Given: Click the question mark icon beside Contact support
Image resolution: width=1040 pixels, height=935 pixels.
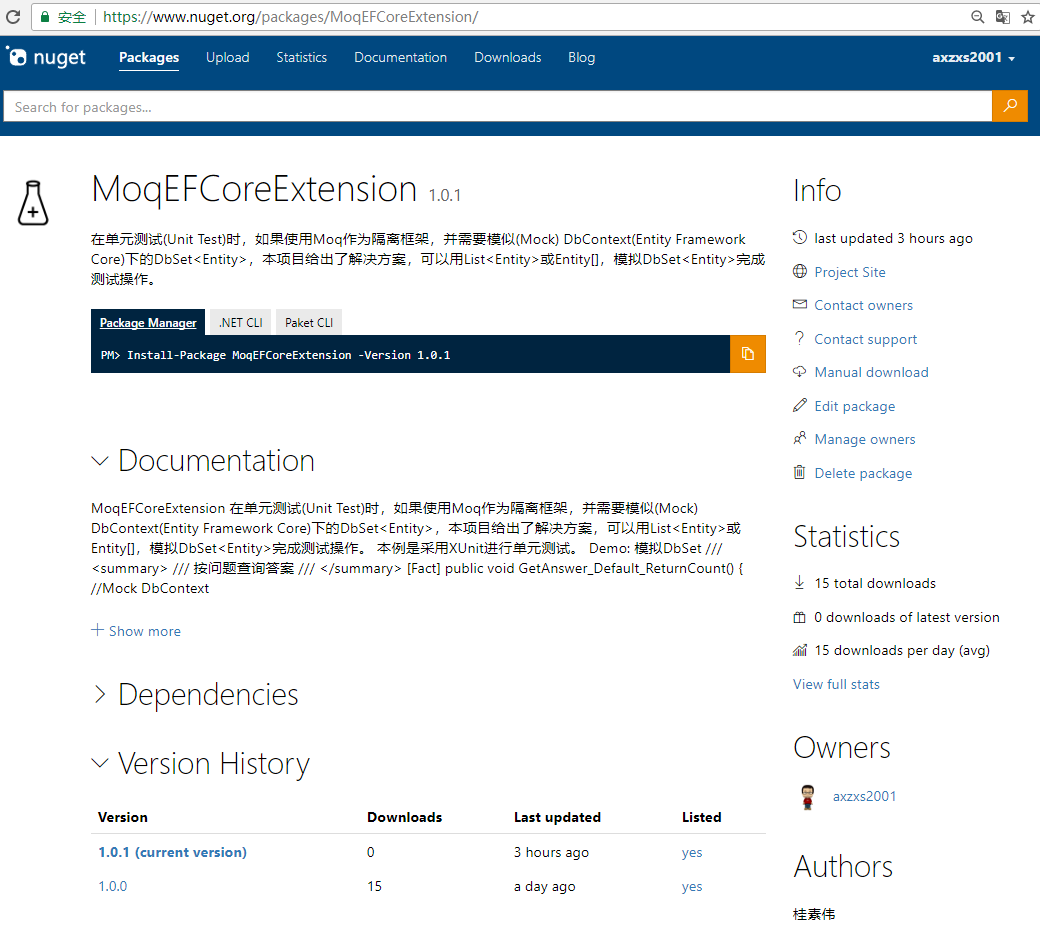Looking at the screenshot, I should [x=800, y=338].
